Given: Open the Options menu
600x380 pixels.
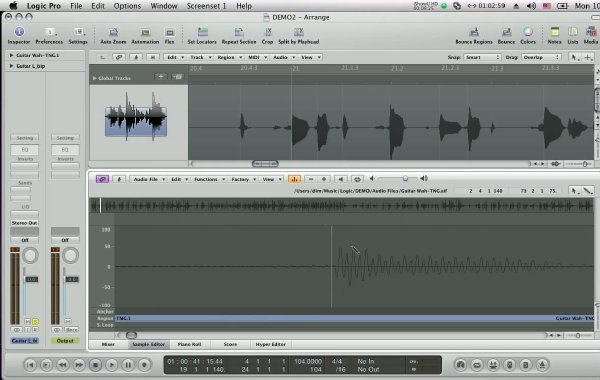Looking at the screenshot, I should [x=127, y=6].
